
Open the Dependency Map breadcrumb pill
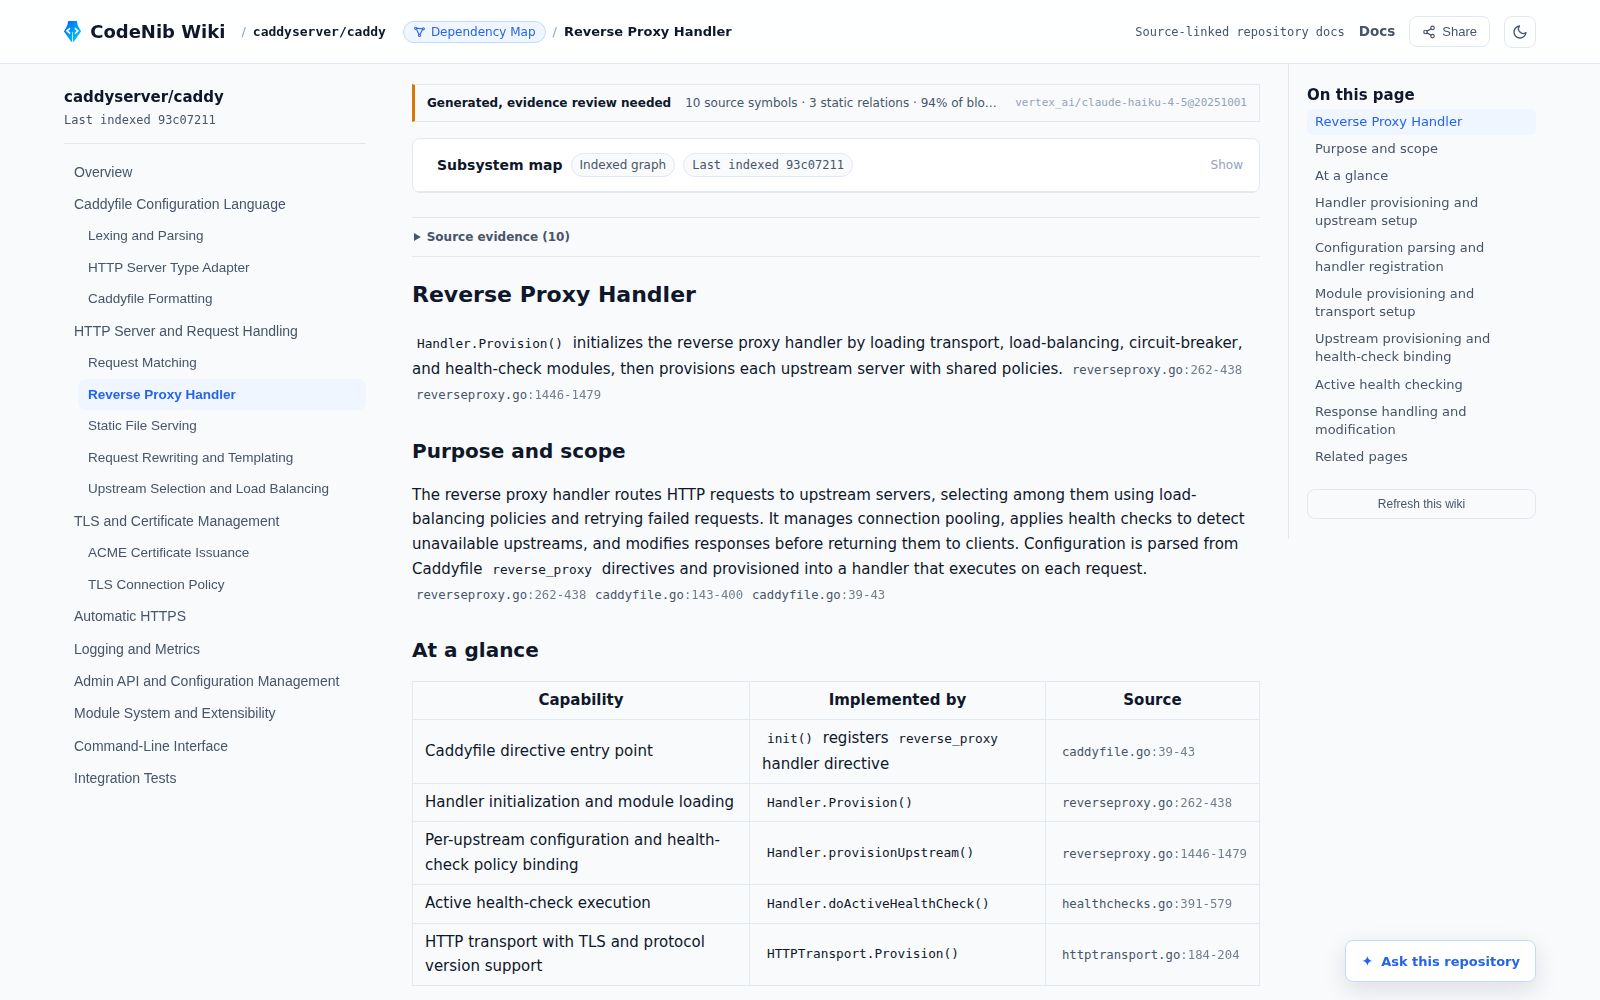(x=474, y=32)
